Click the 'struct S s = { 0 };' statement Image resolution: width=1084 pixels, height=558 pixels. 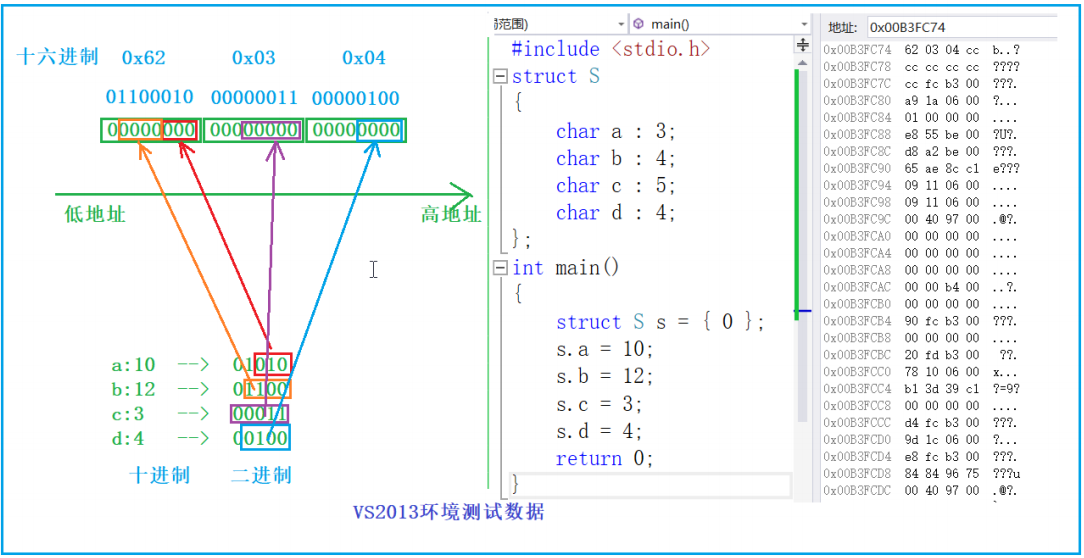660,322
